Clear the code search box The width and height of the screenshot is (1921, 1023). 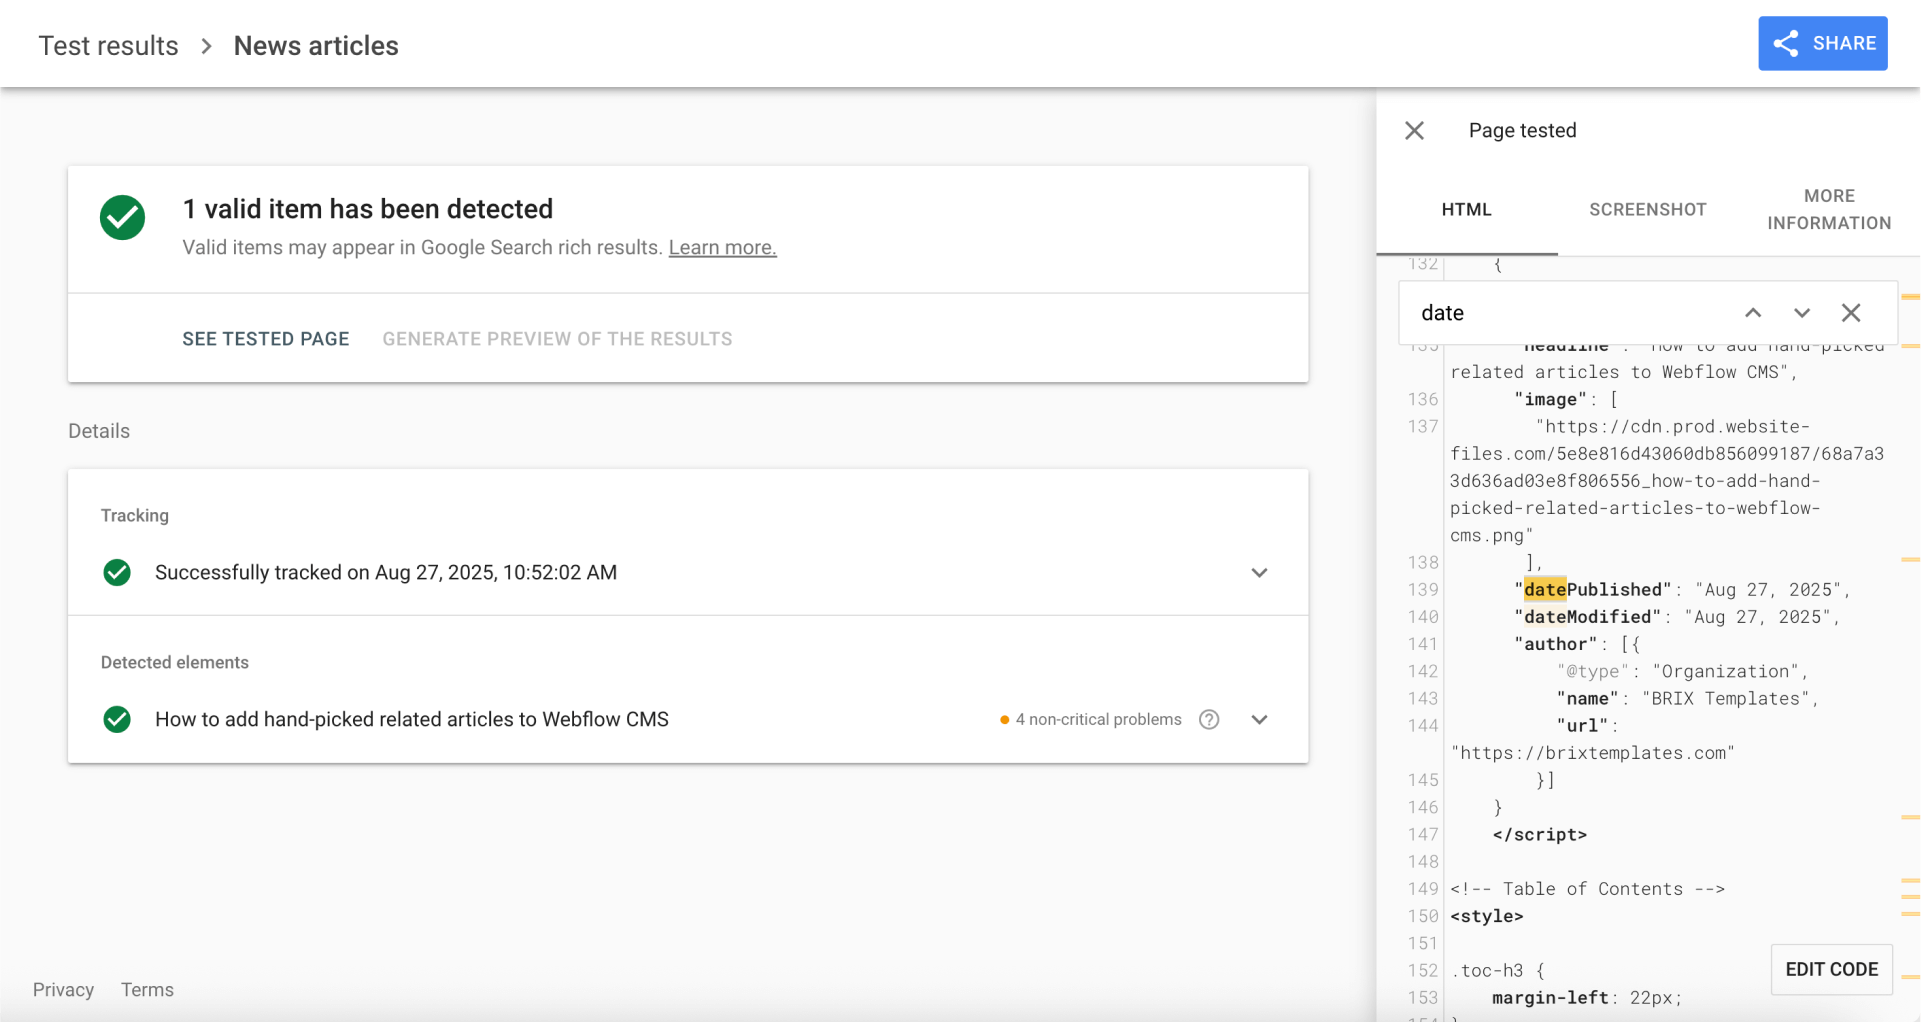(1850, 313)
